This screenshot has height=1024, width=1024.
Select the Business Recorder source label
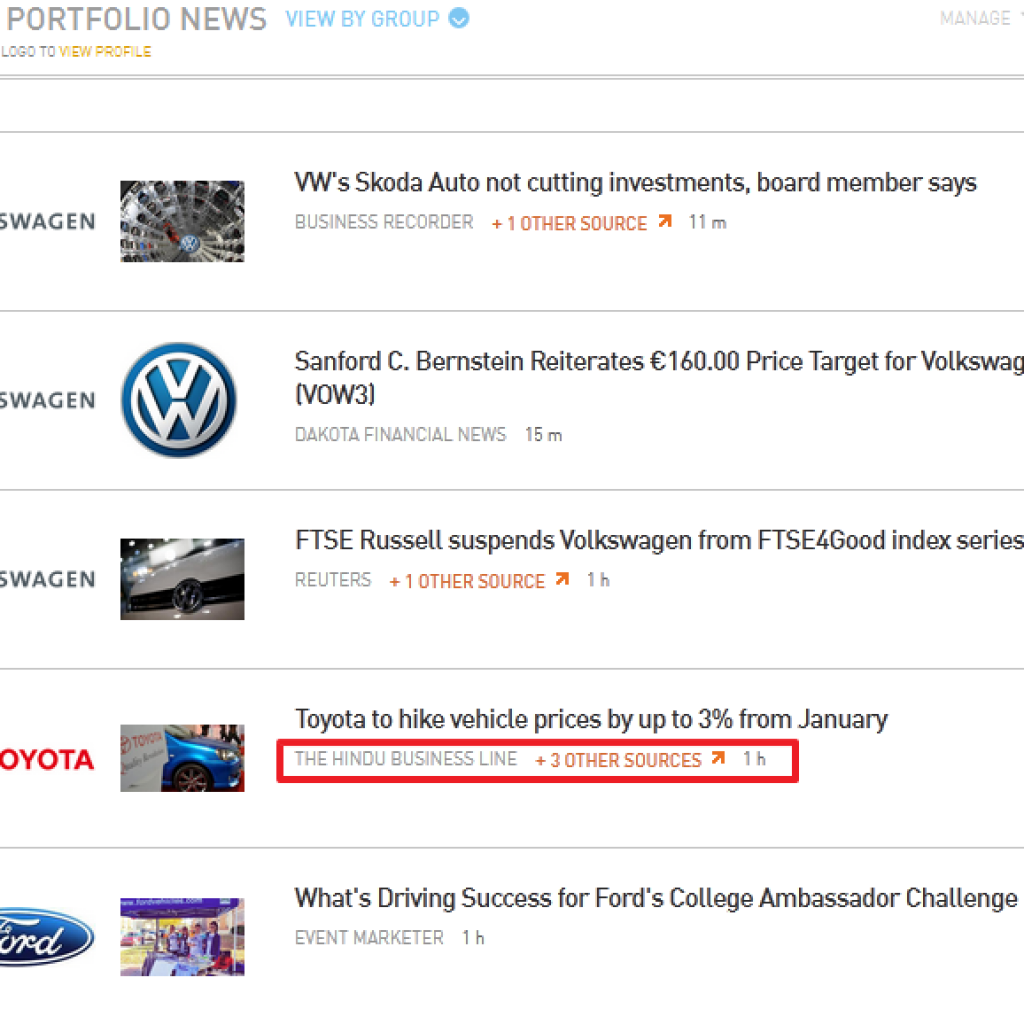tap(384, 223)
